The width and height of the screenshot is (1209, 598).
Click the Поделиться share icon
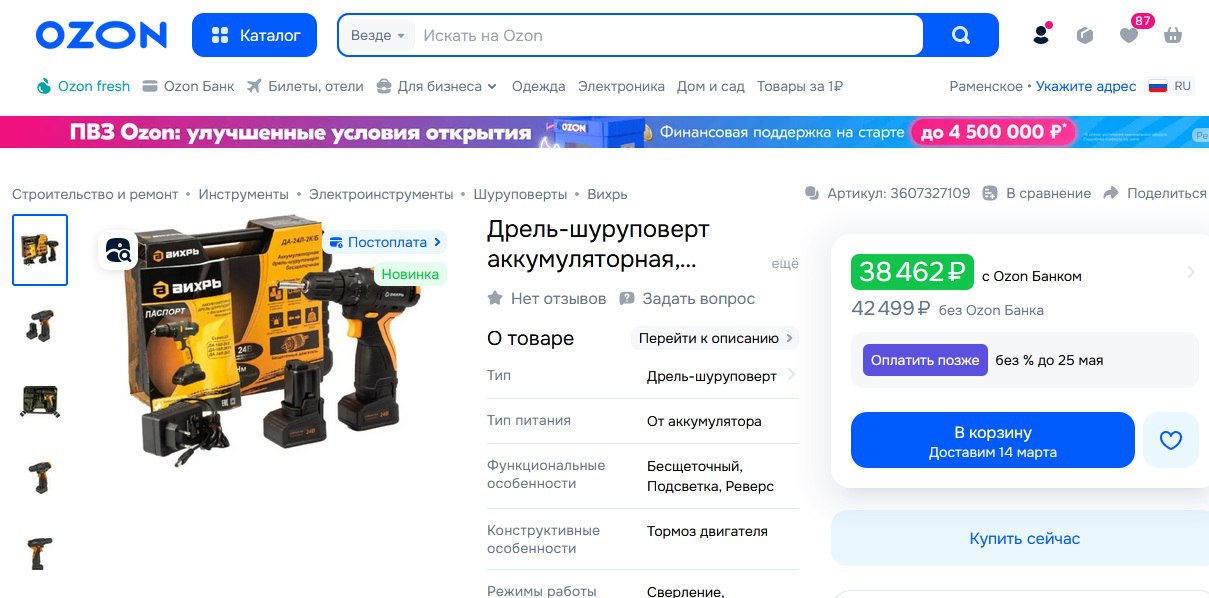point(1111,193)
